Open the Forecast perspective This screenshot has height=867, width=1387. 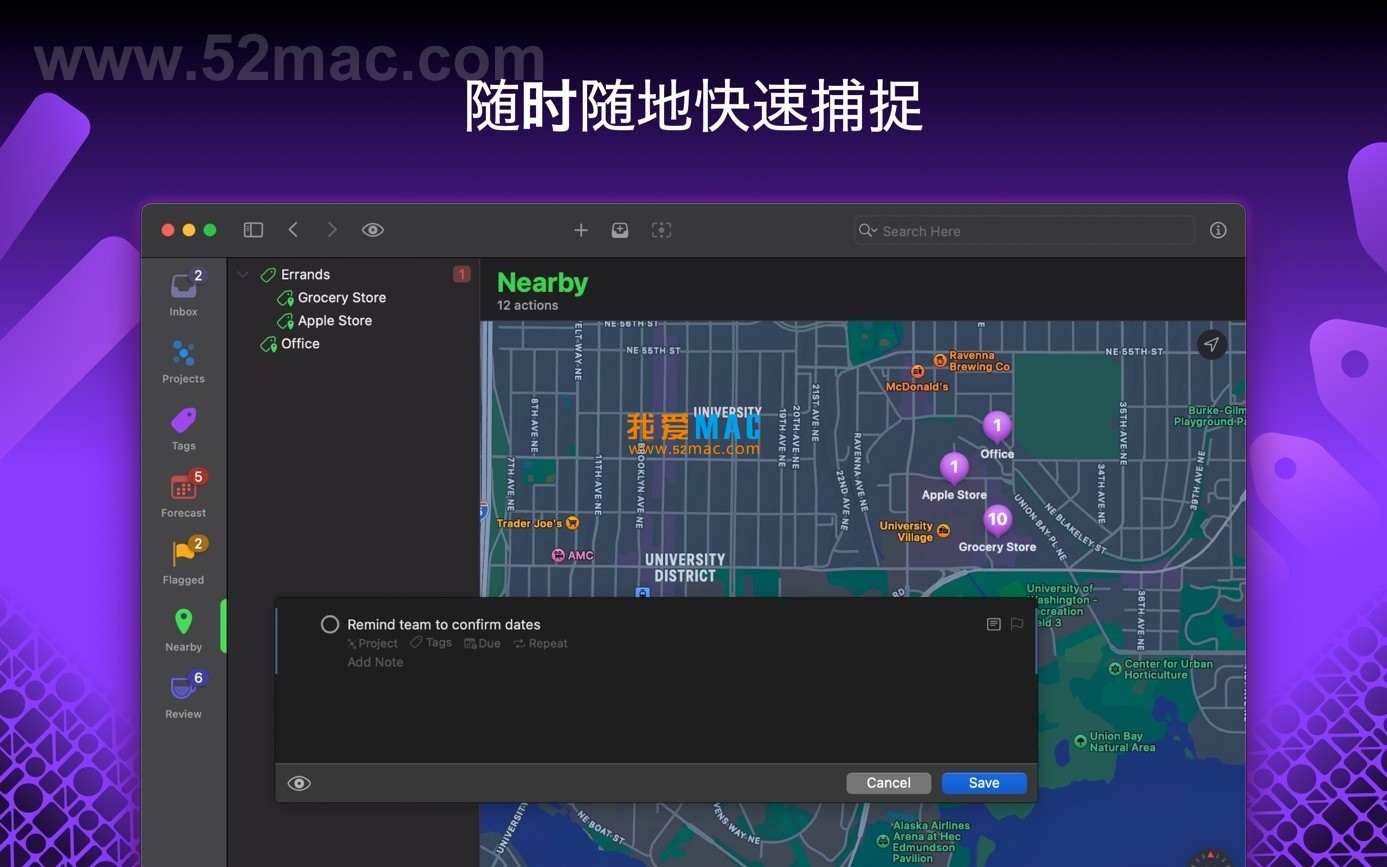183,495
